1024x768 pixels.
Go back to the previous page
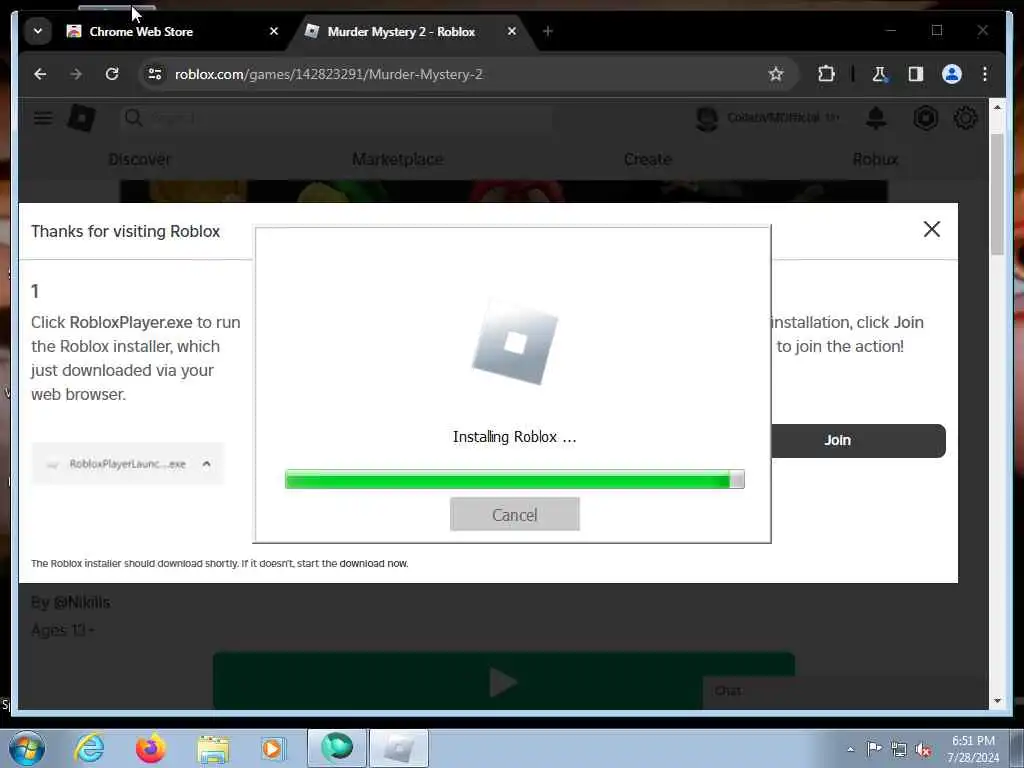point(40,74)
